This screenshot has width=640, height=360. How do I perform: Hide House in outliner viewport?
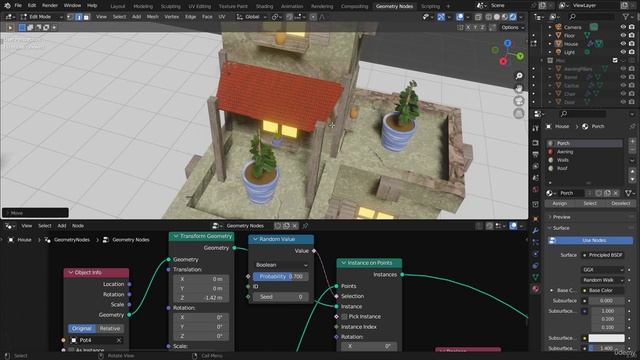click(623, 44)
